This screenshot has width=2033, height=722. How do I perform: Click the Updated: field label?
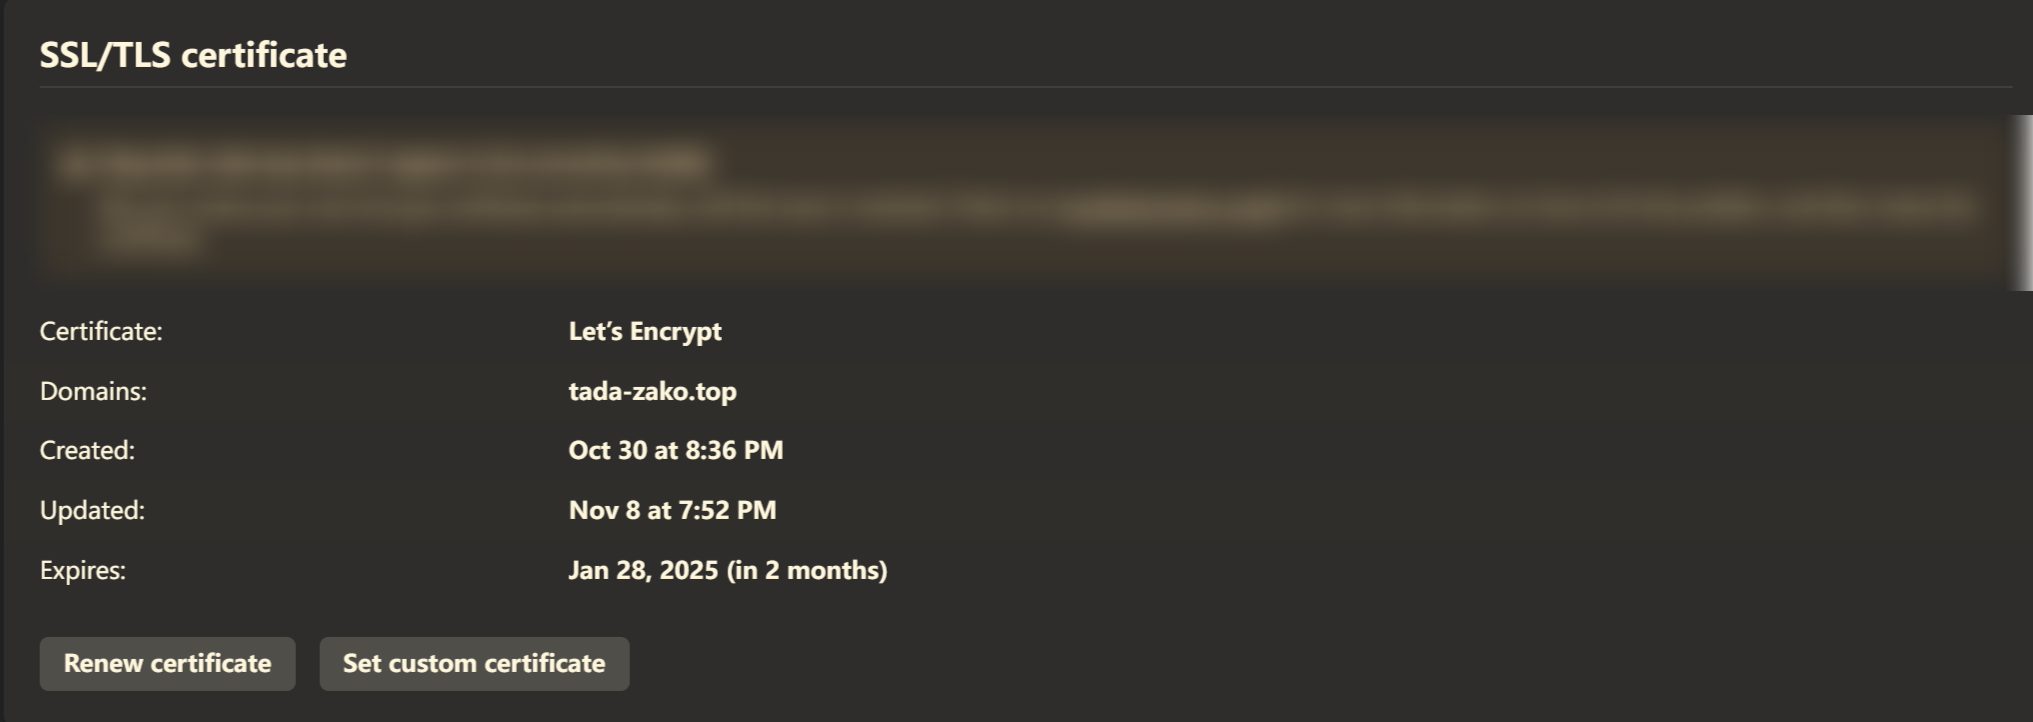(x=92, y=510)
